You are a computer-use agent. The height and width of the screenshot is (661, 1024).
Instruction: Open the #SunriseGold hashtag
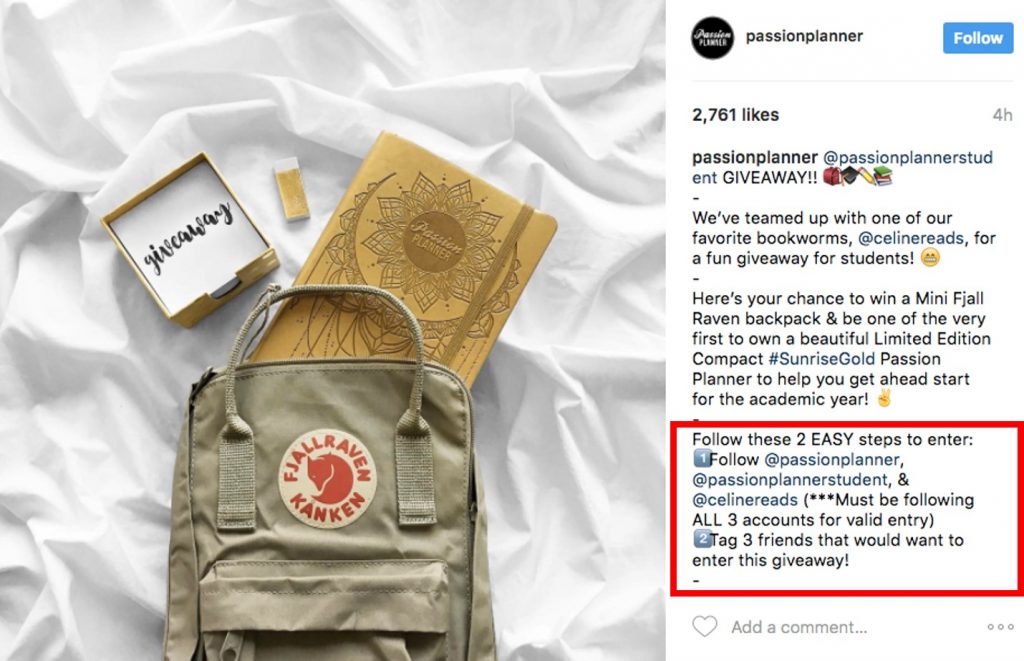click(x=822, y=359)
